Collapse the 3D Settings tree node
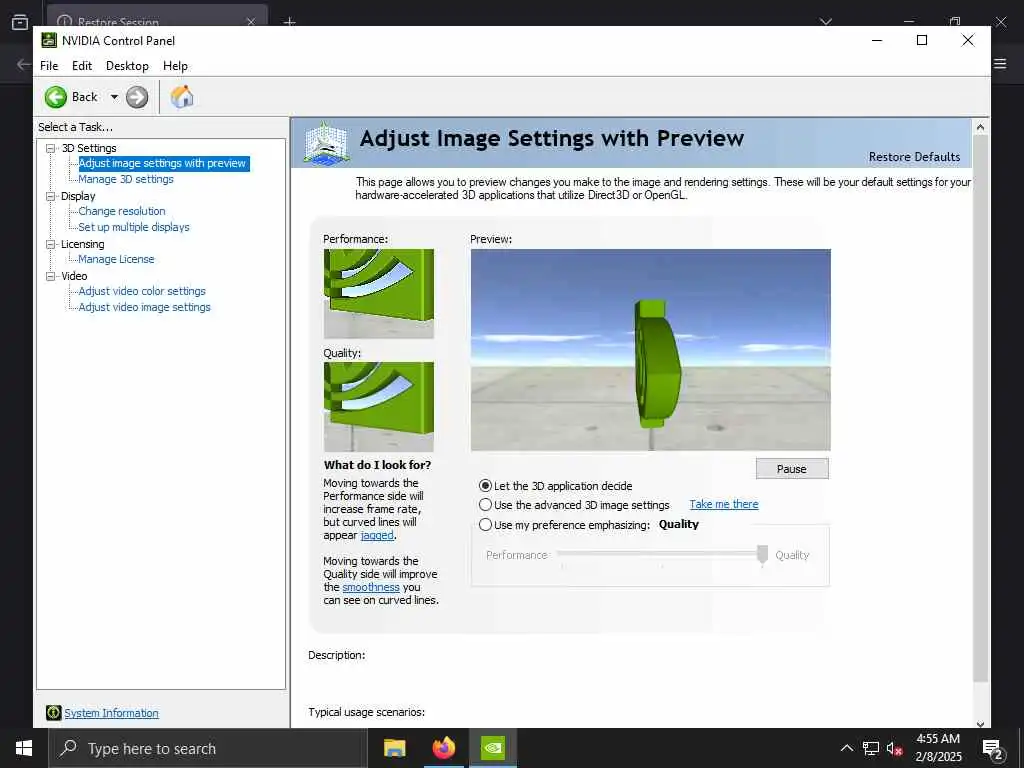 pyautogui.click(x=50, y=148)
